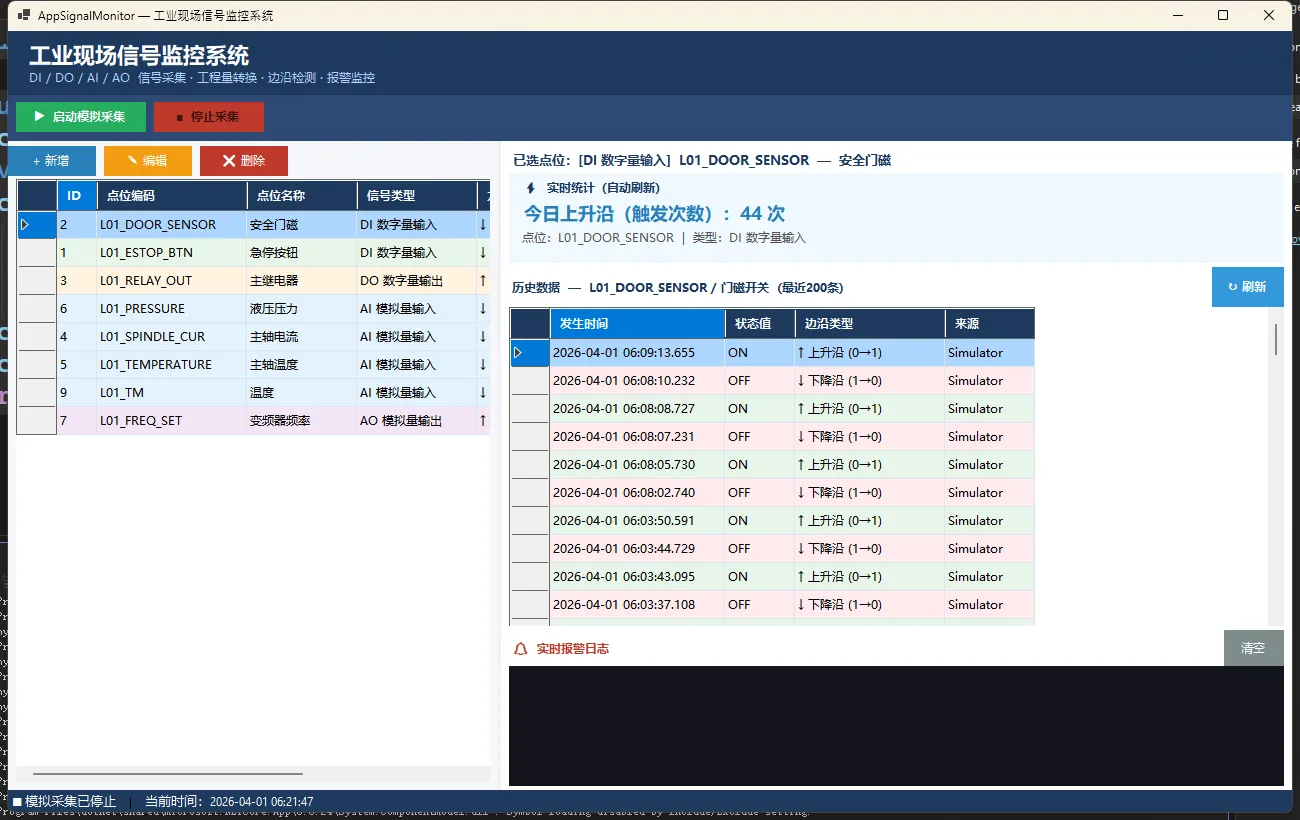Select the L01_ESTOP_BTN row
The image size is (1300, 820).
pos(170,253)
